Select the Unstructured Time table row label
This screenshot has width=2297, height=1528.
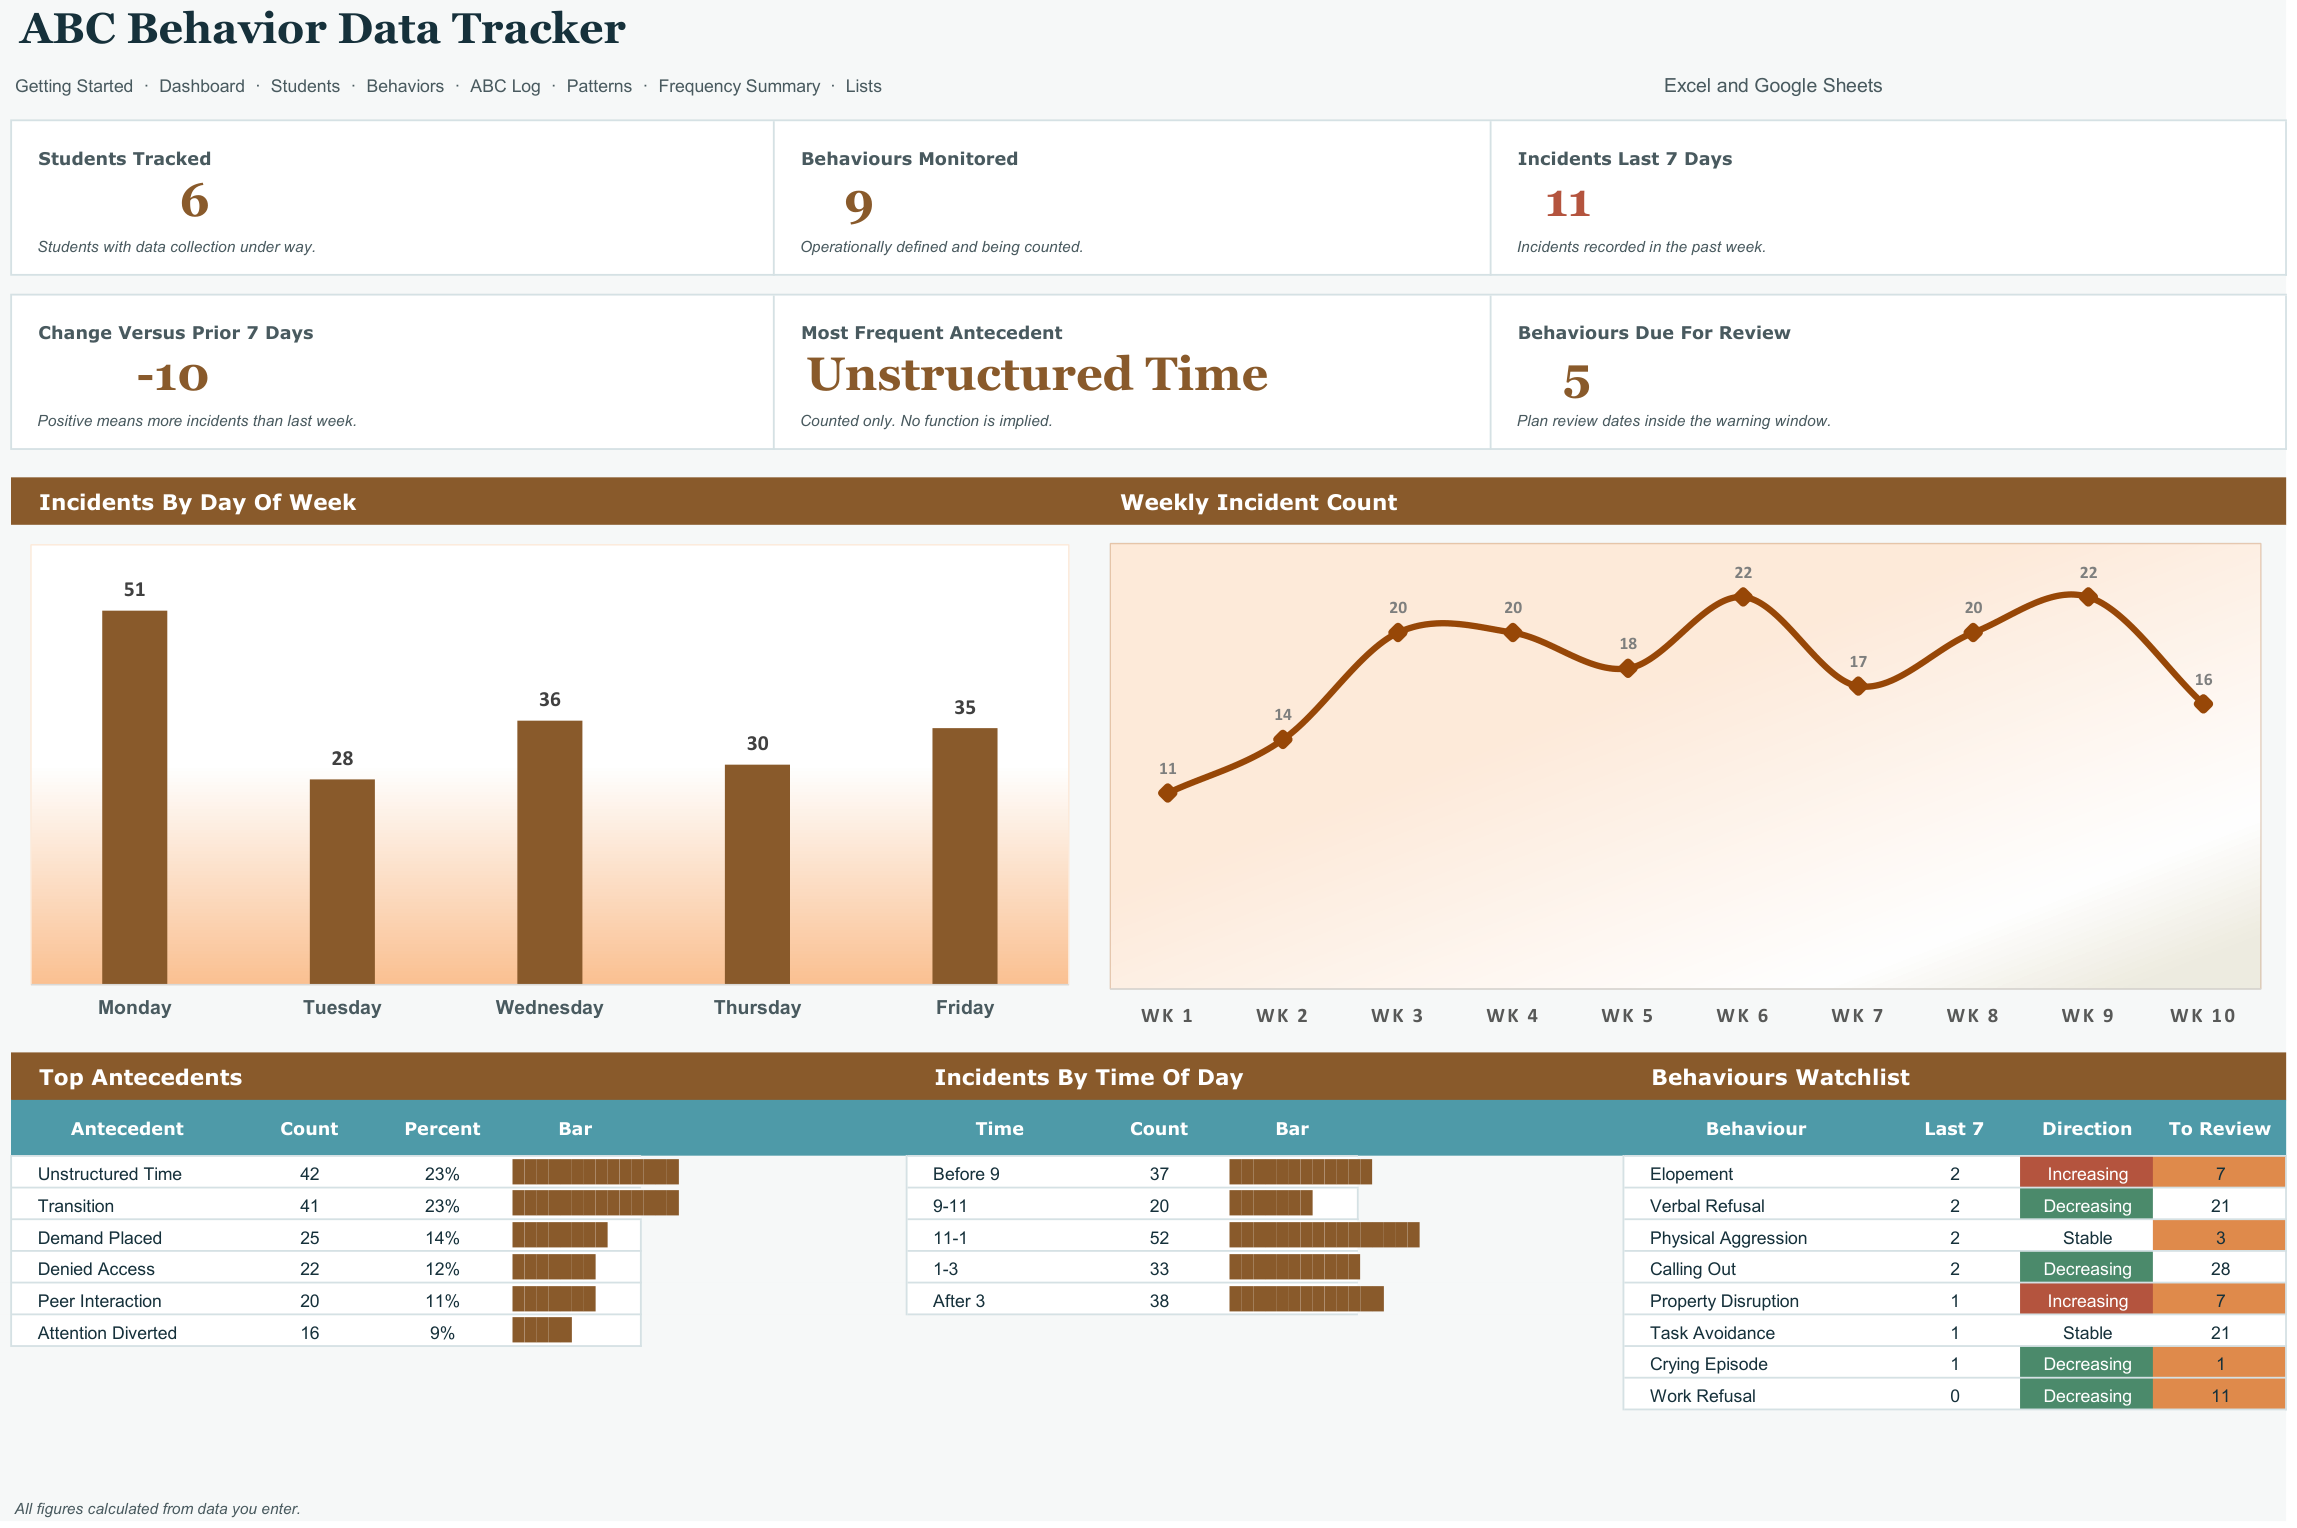point(110,1174)
